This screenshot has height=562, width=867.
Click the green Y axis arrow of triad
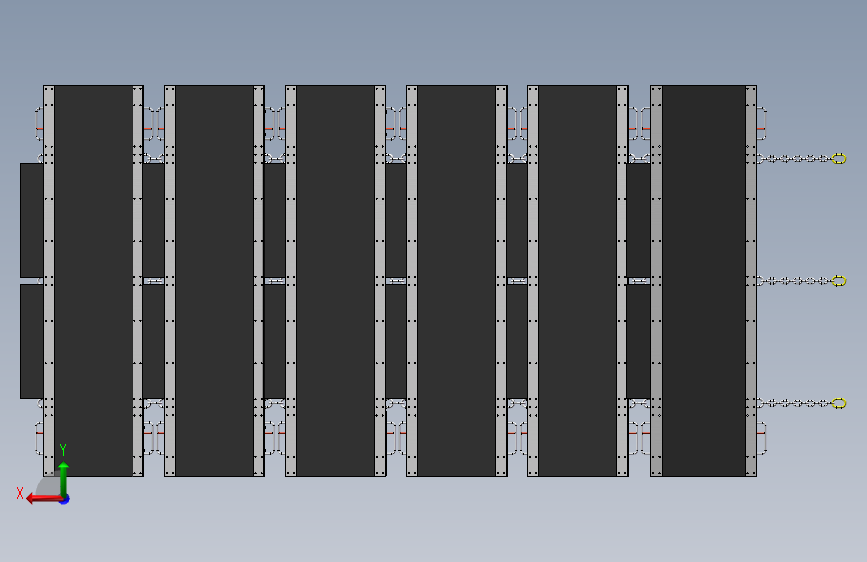tap(64, 479)
